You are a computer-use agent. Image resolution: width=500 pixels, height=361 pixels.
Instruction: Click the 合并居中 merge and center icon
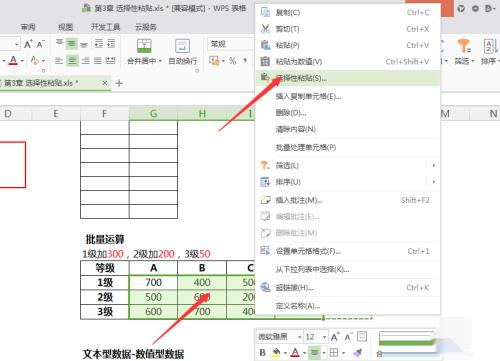pos(144,46)
